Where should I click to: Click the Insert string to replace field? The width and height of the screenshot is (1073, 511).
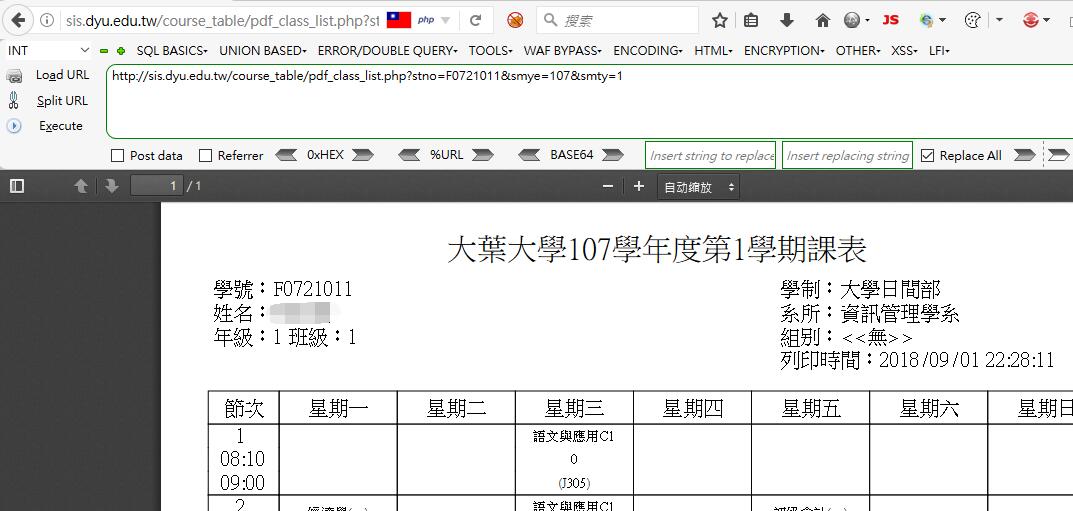click(x=710, y=155)
